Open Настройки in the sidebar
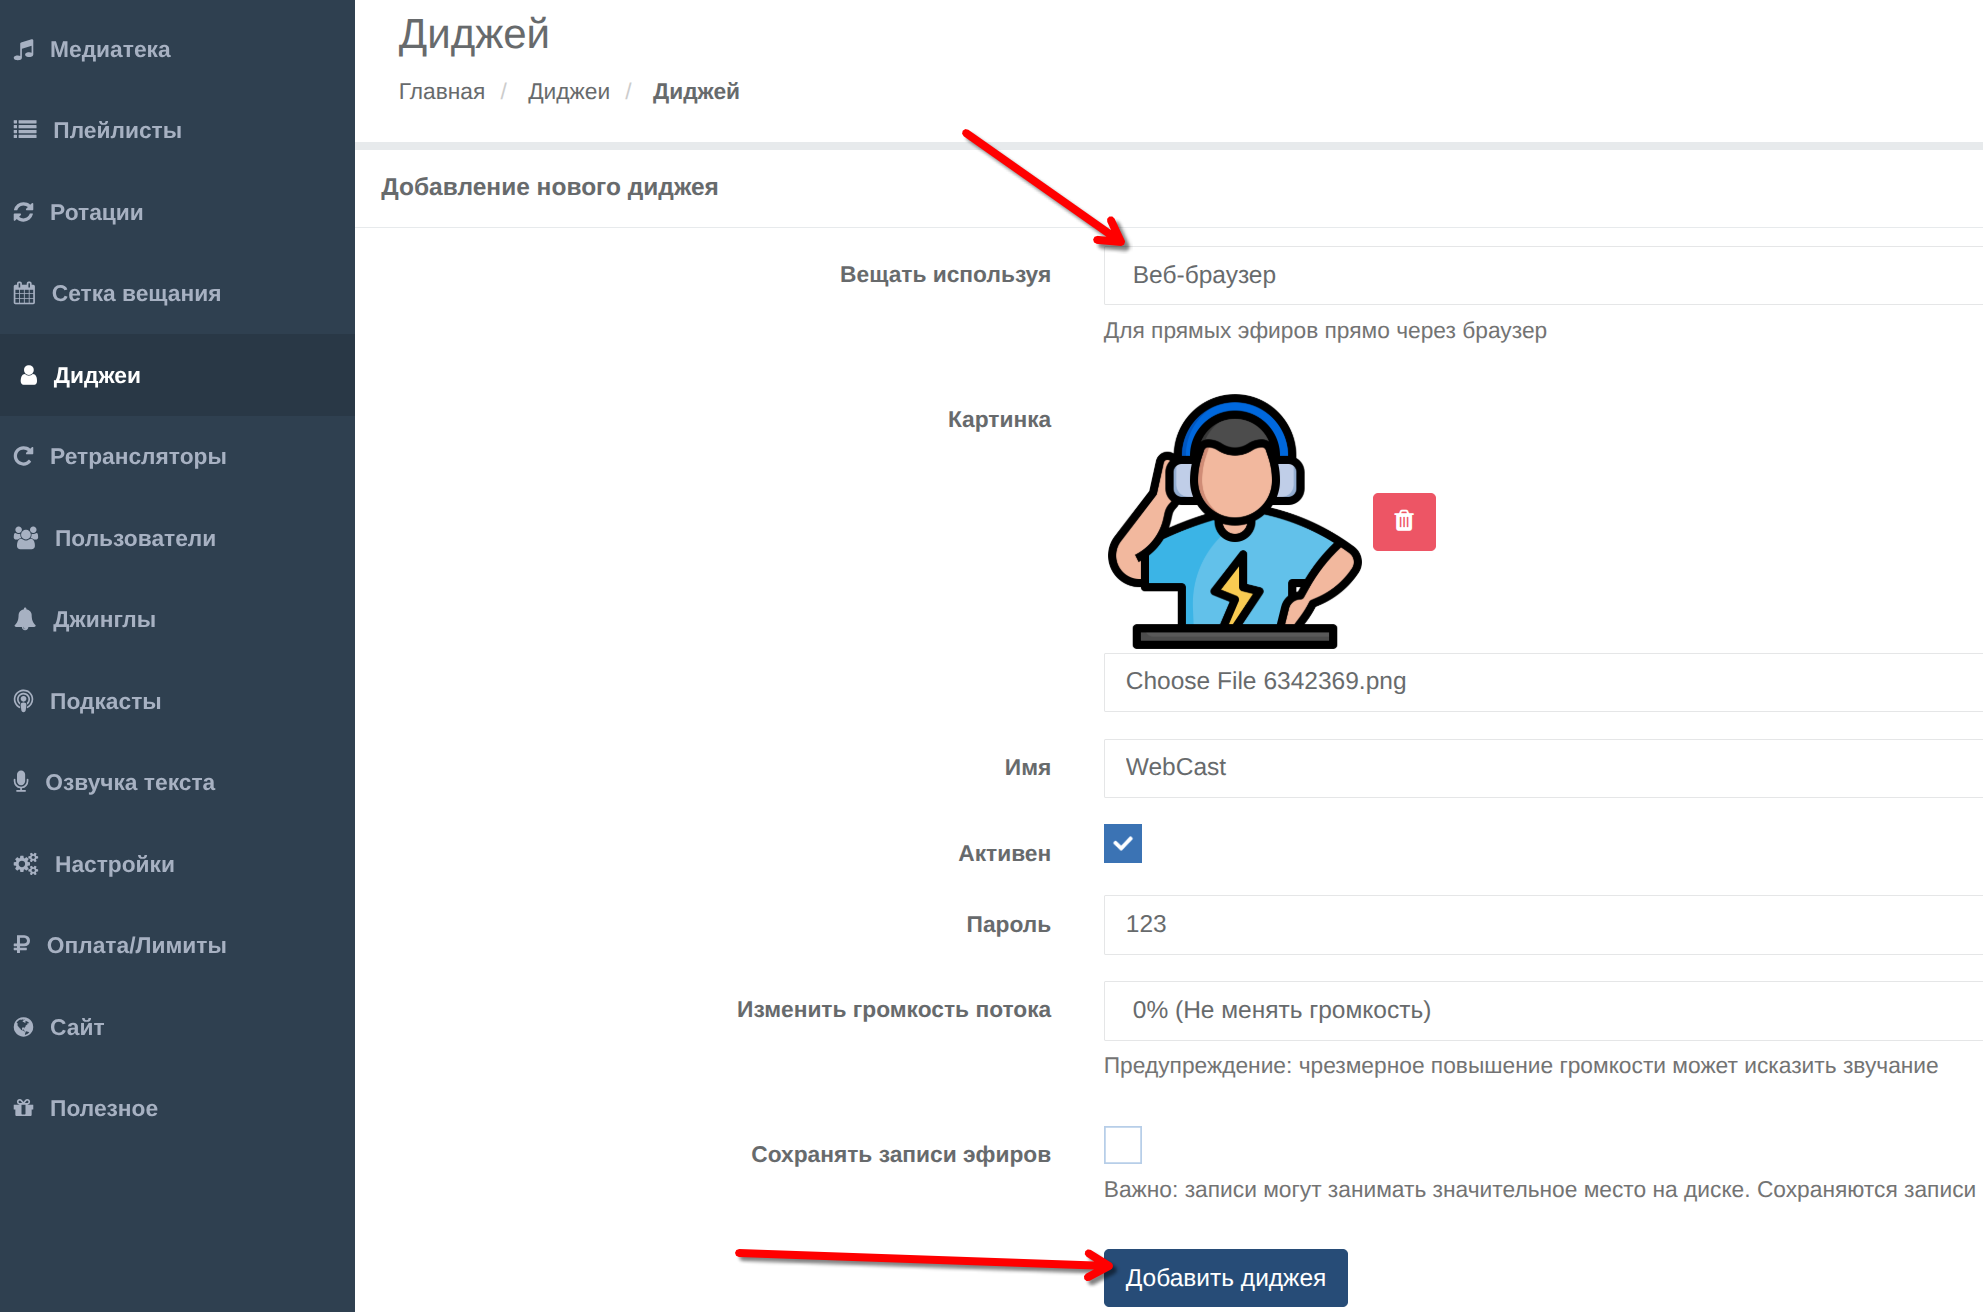 tap(114, 864)
